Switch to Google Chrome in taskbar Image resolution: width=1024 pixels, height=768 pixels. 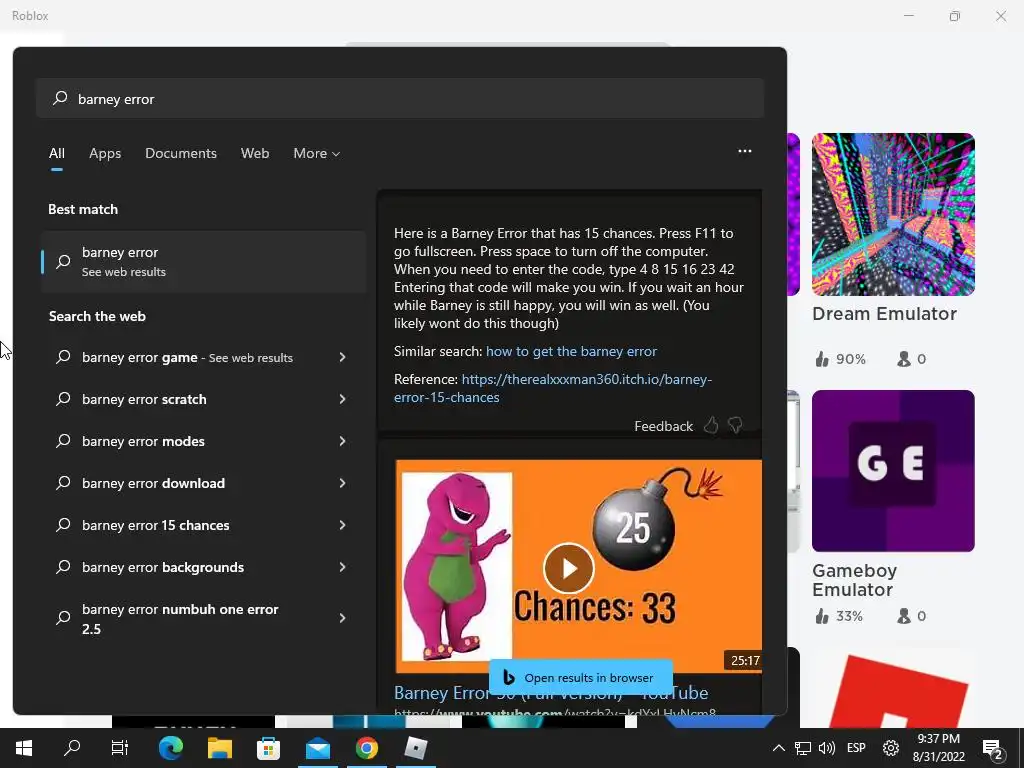click(367, 748)
